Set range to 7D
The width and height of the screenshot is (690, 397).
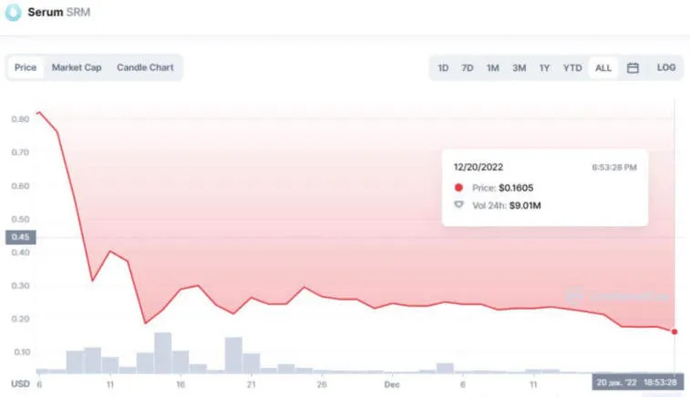pos(467,68)
